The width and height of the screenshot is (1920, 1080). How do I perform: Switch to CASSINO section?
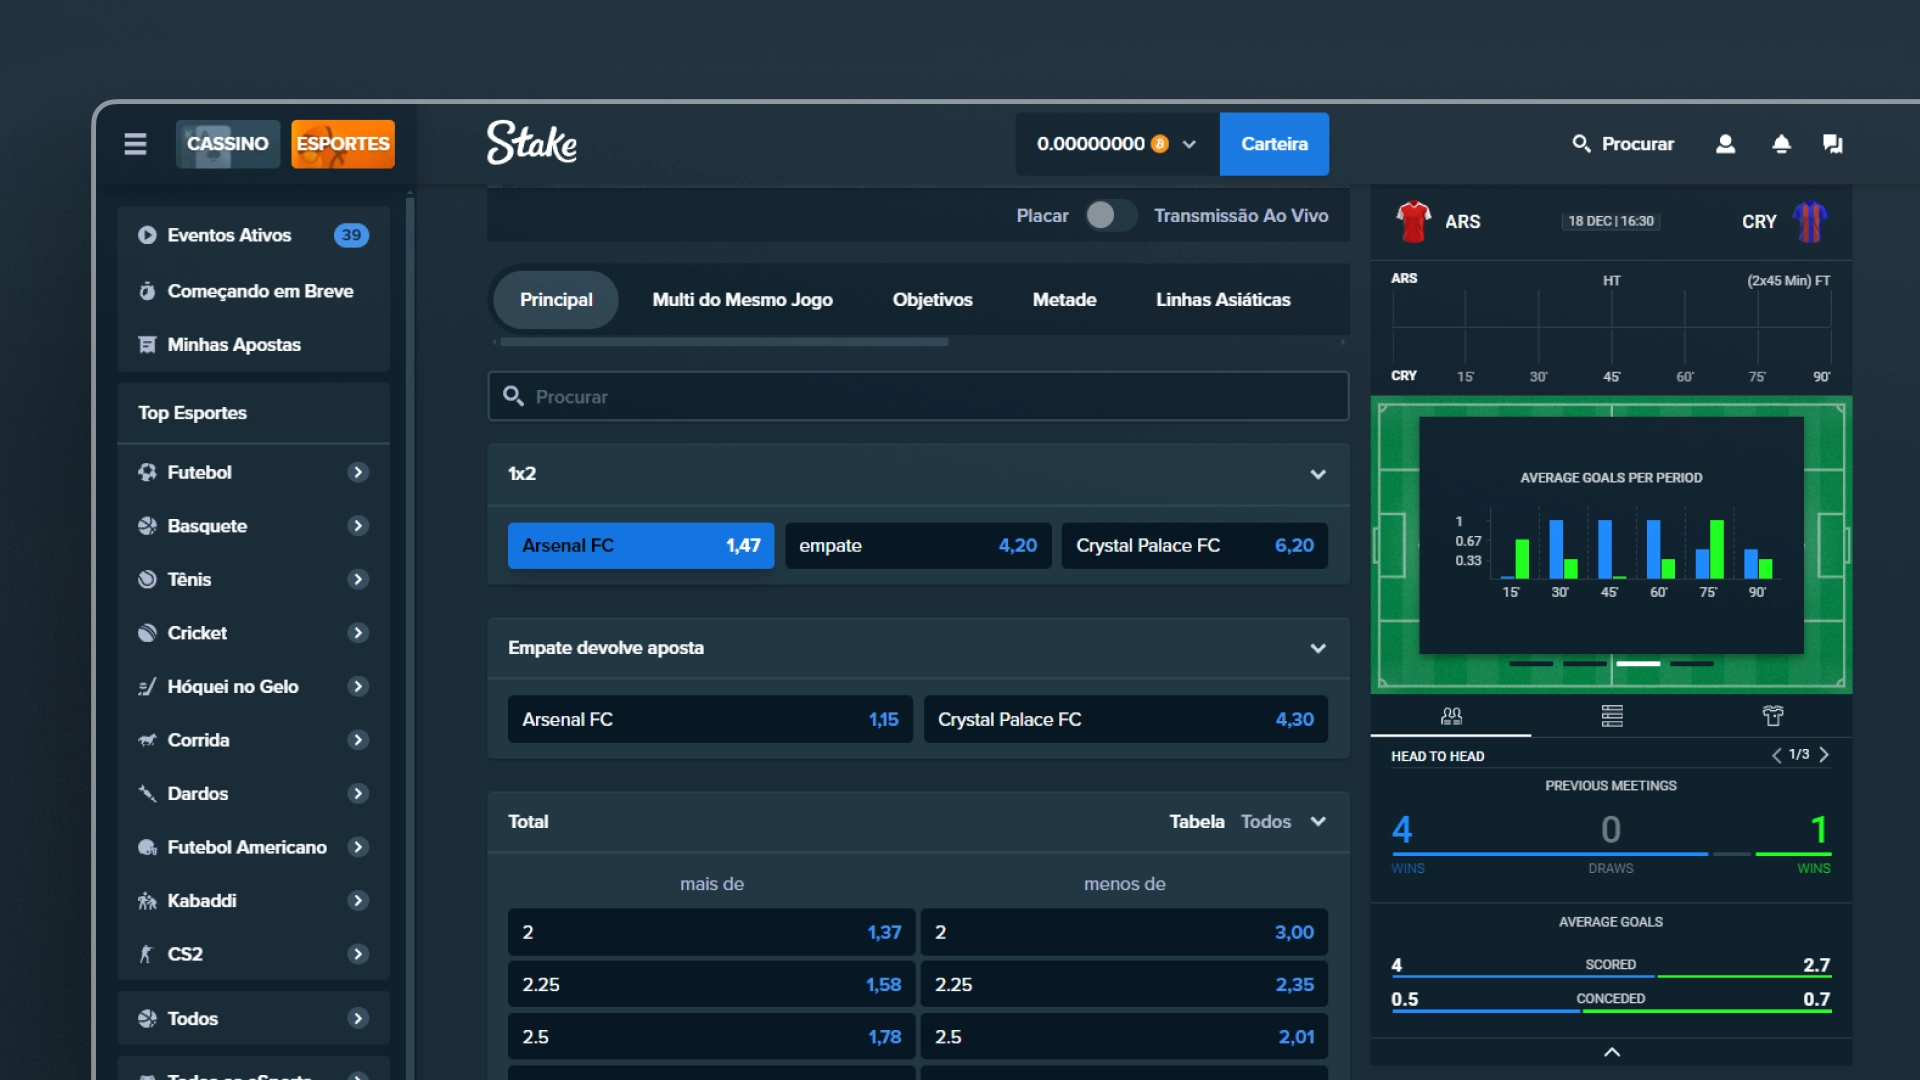[x=228, y=144]
